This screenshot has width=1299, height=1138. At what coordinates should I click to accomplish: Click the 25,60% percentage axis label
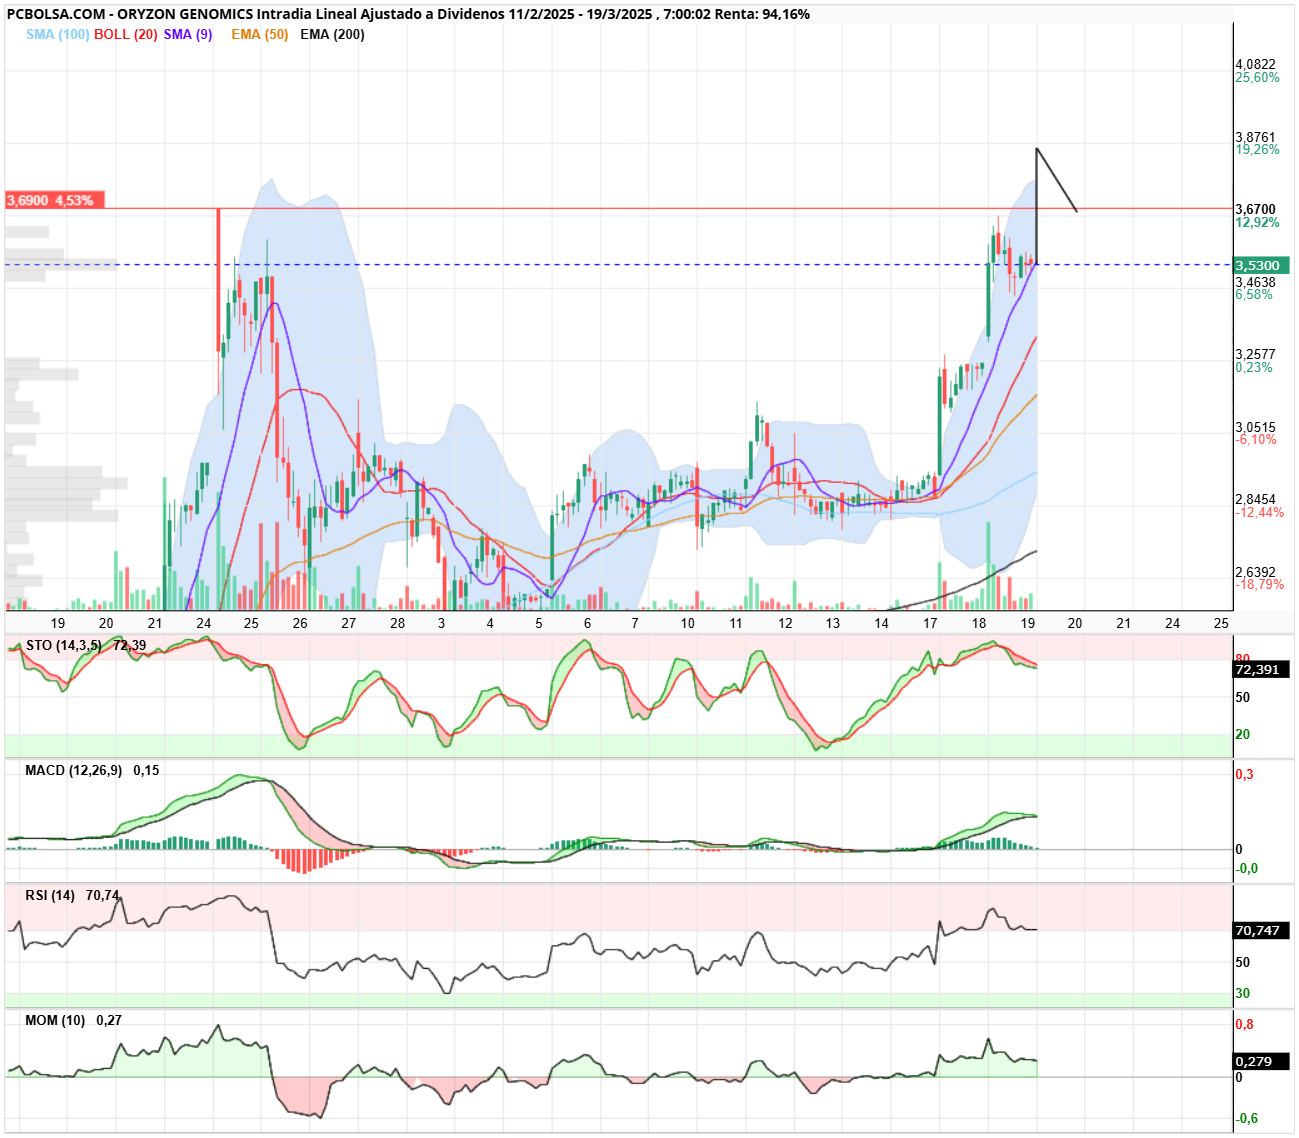[x=1257, y=77]
